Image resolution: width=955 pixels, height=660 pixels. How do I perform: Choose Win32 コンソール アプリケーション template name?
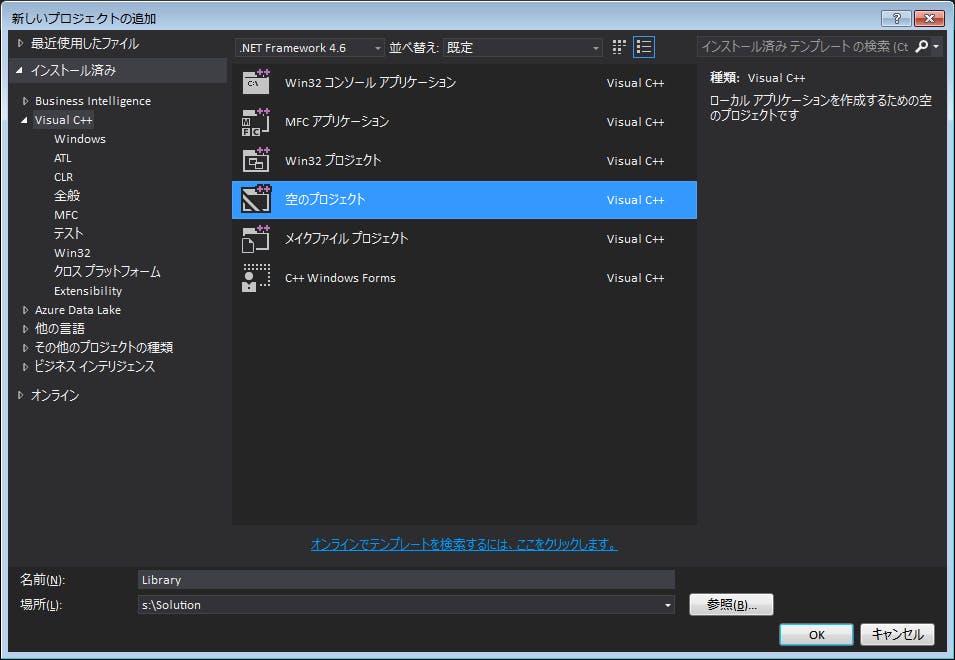(370, 82)
